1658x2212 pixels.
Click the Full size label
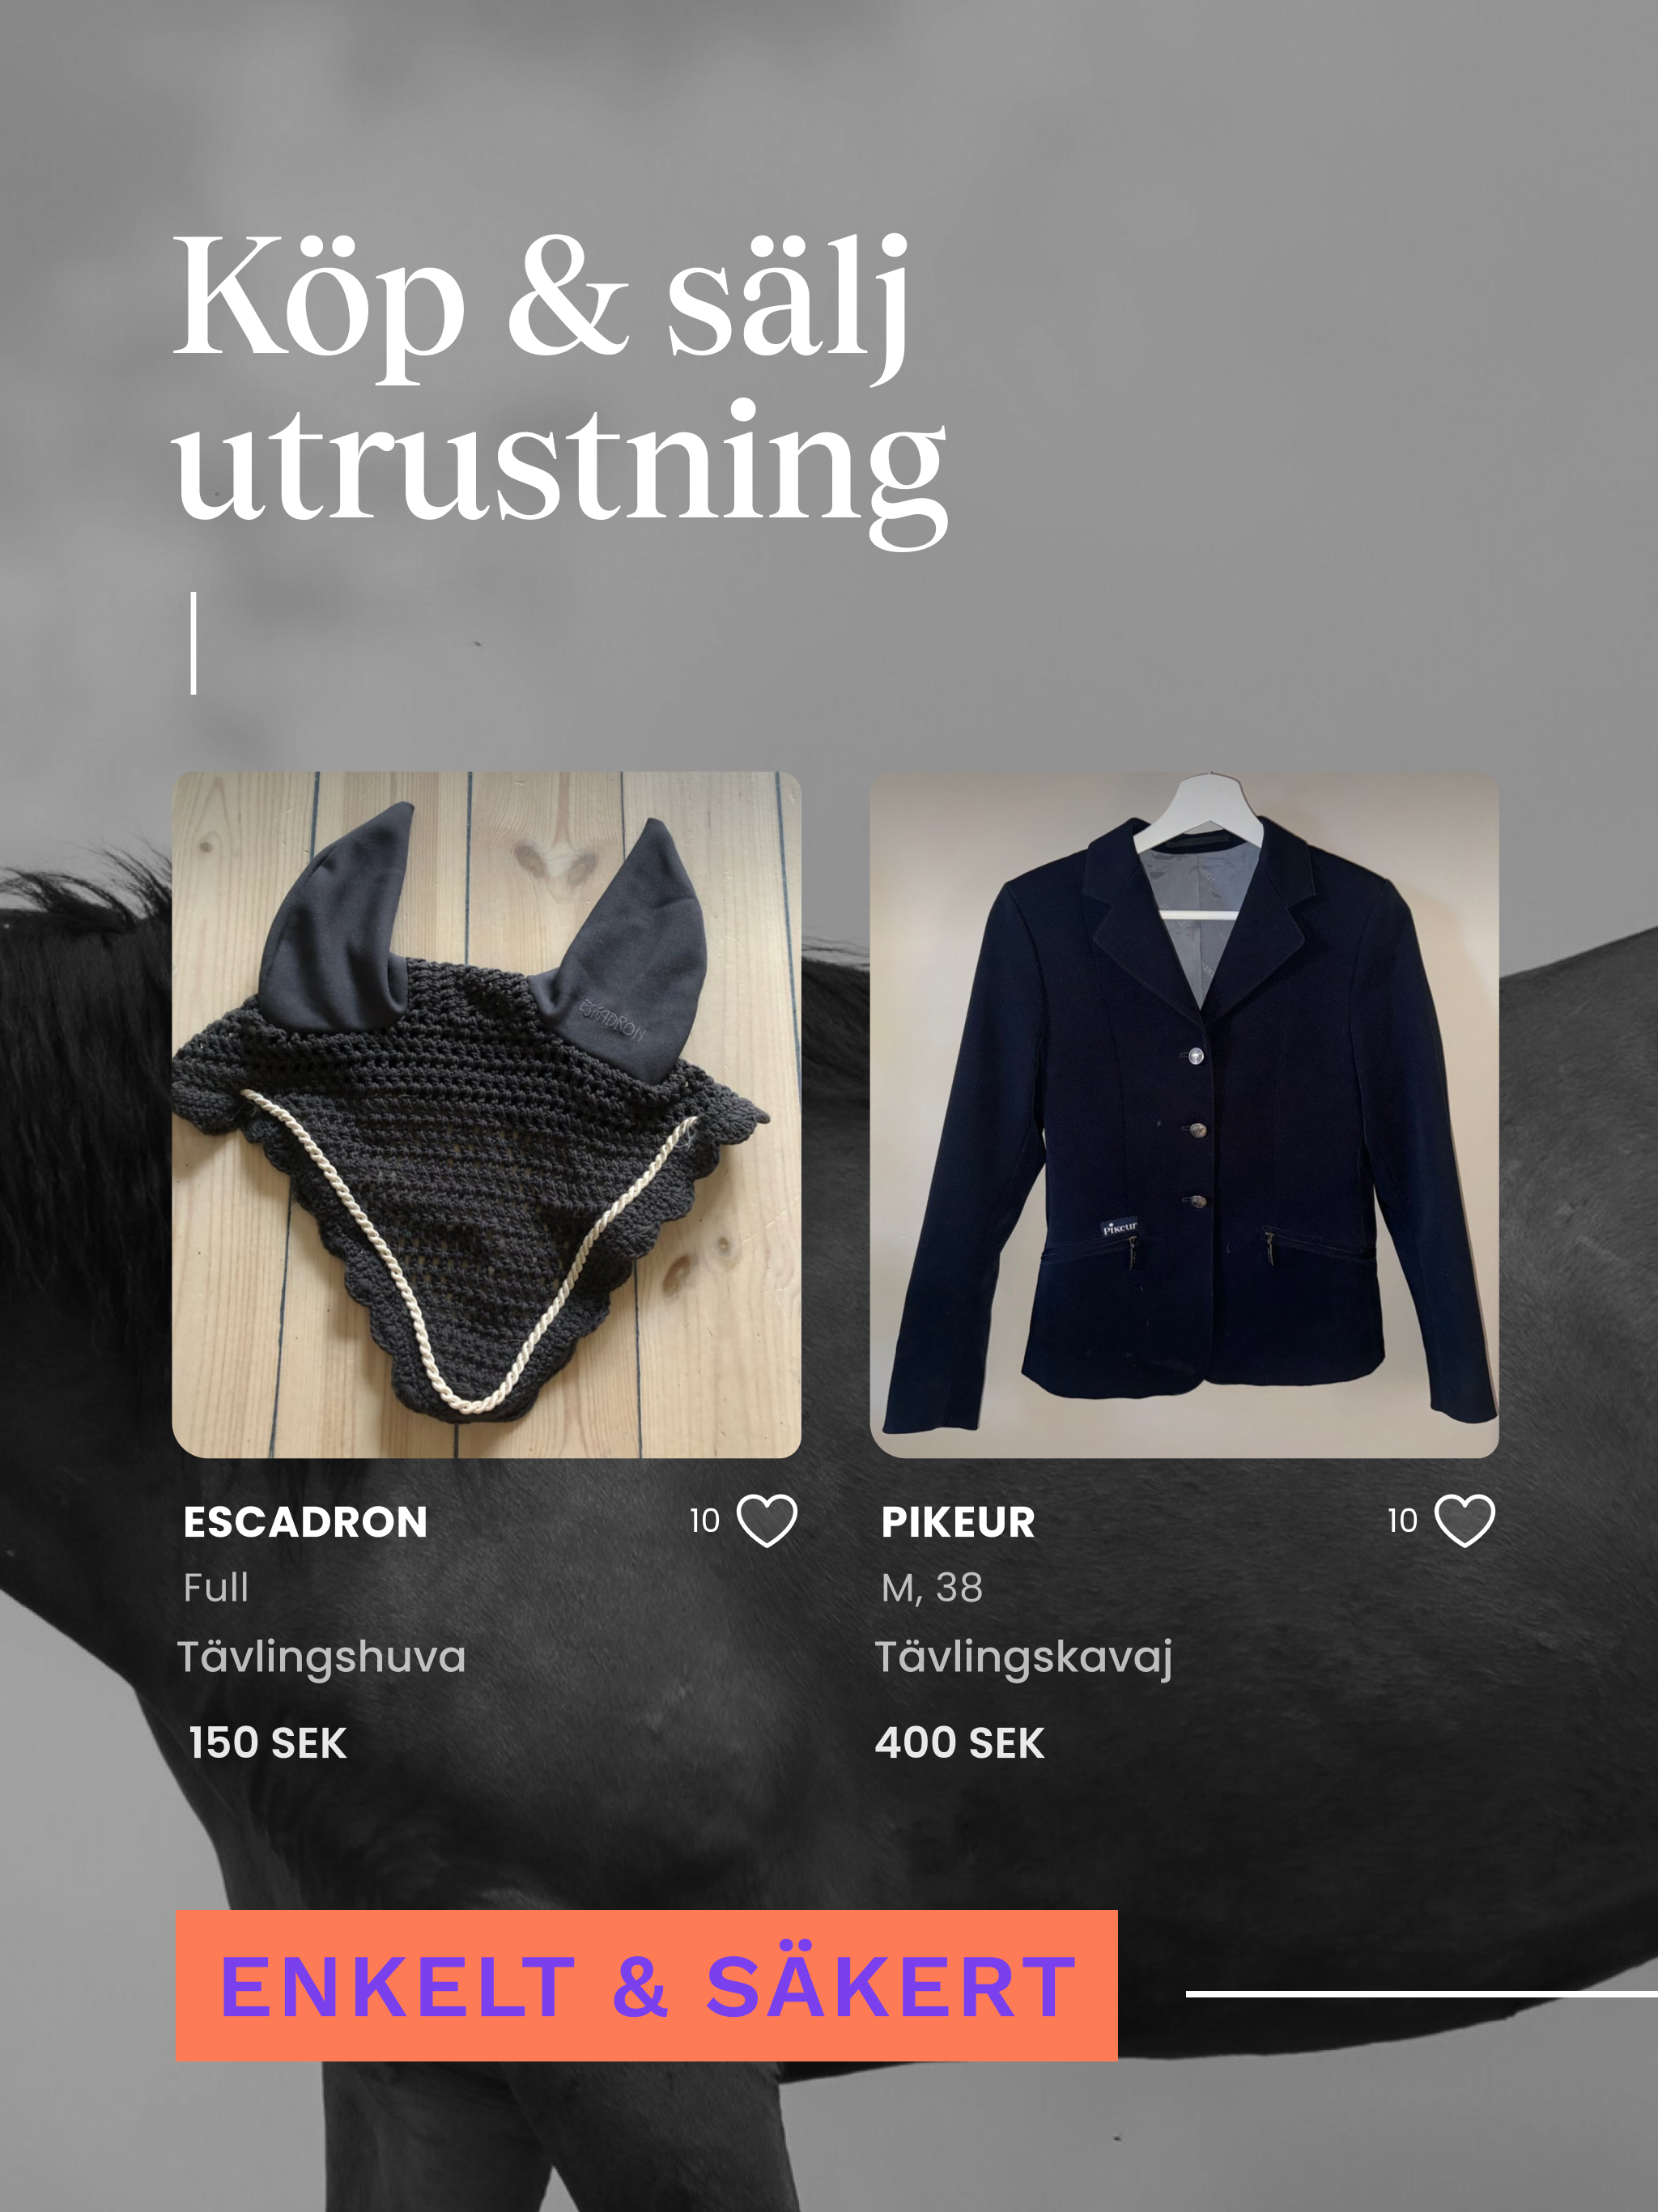click(216, 1588)
